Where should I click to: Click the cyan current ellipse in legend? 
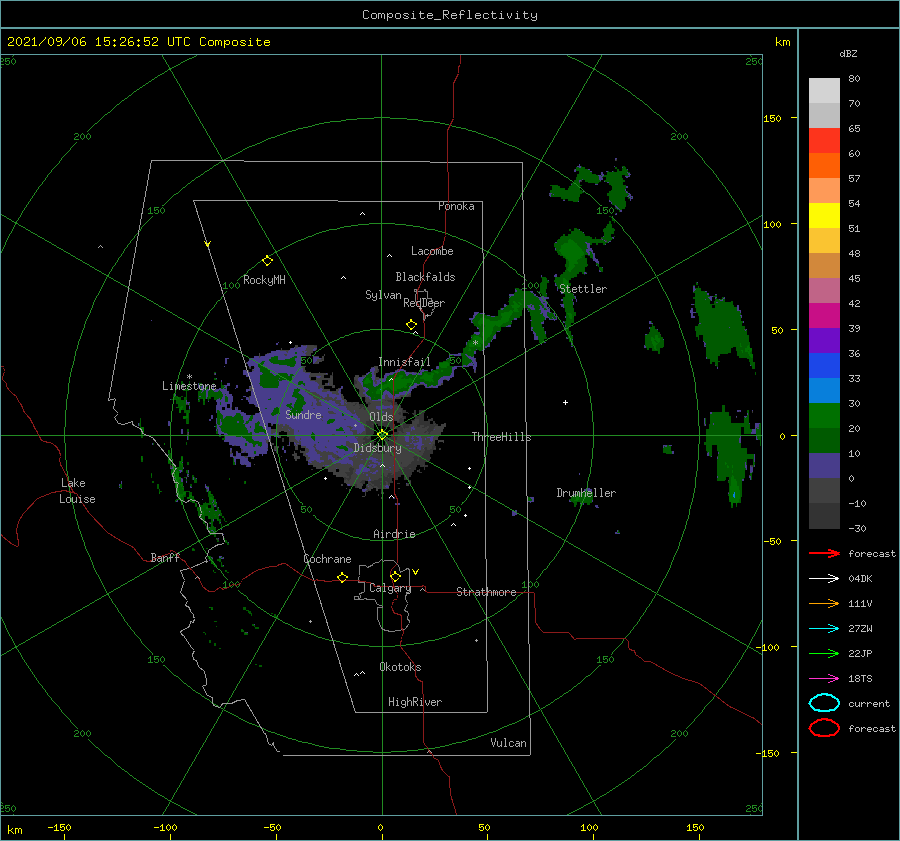coord(824,703)
